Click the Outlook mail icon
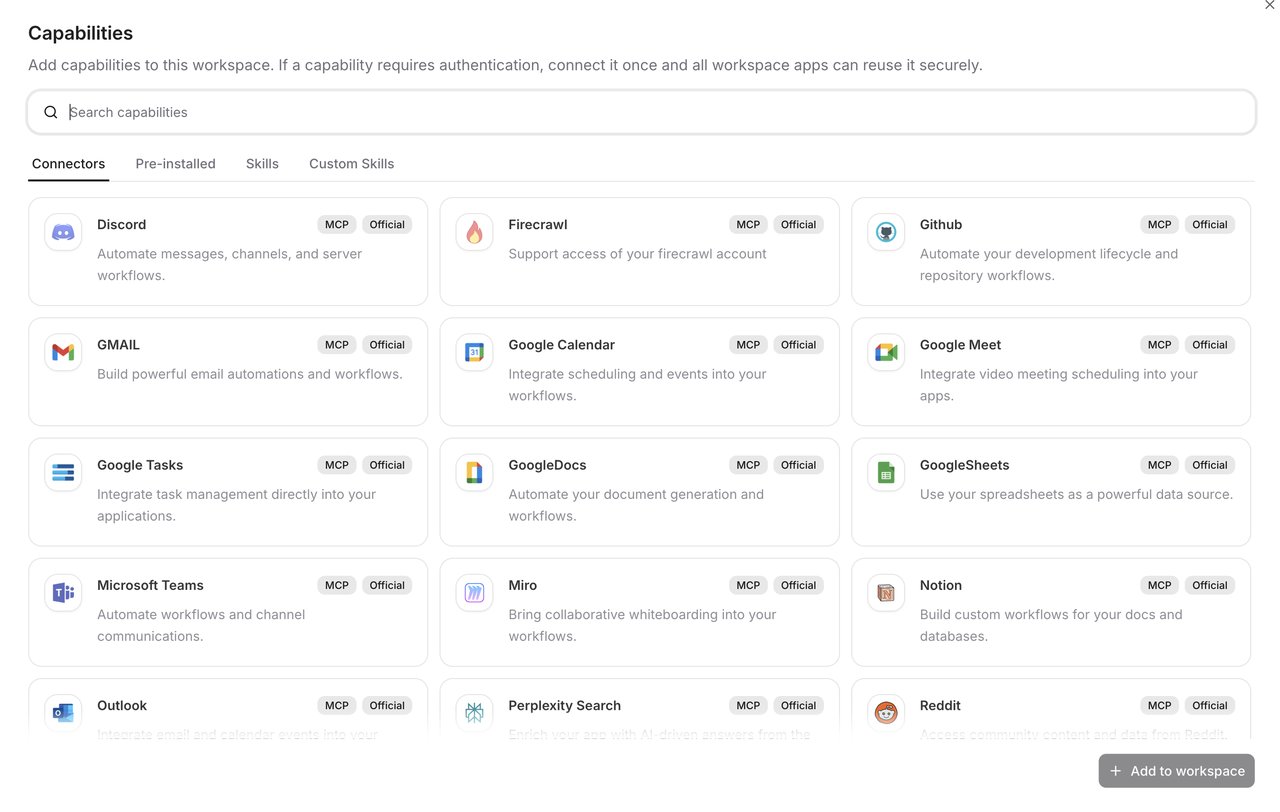This screenshot has width=1280, height=812. point(63,712)
